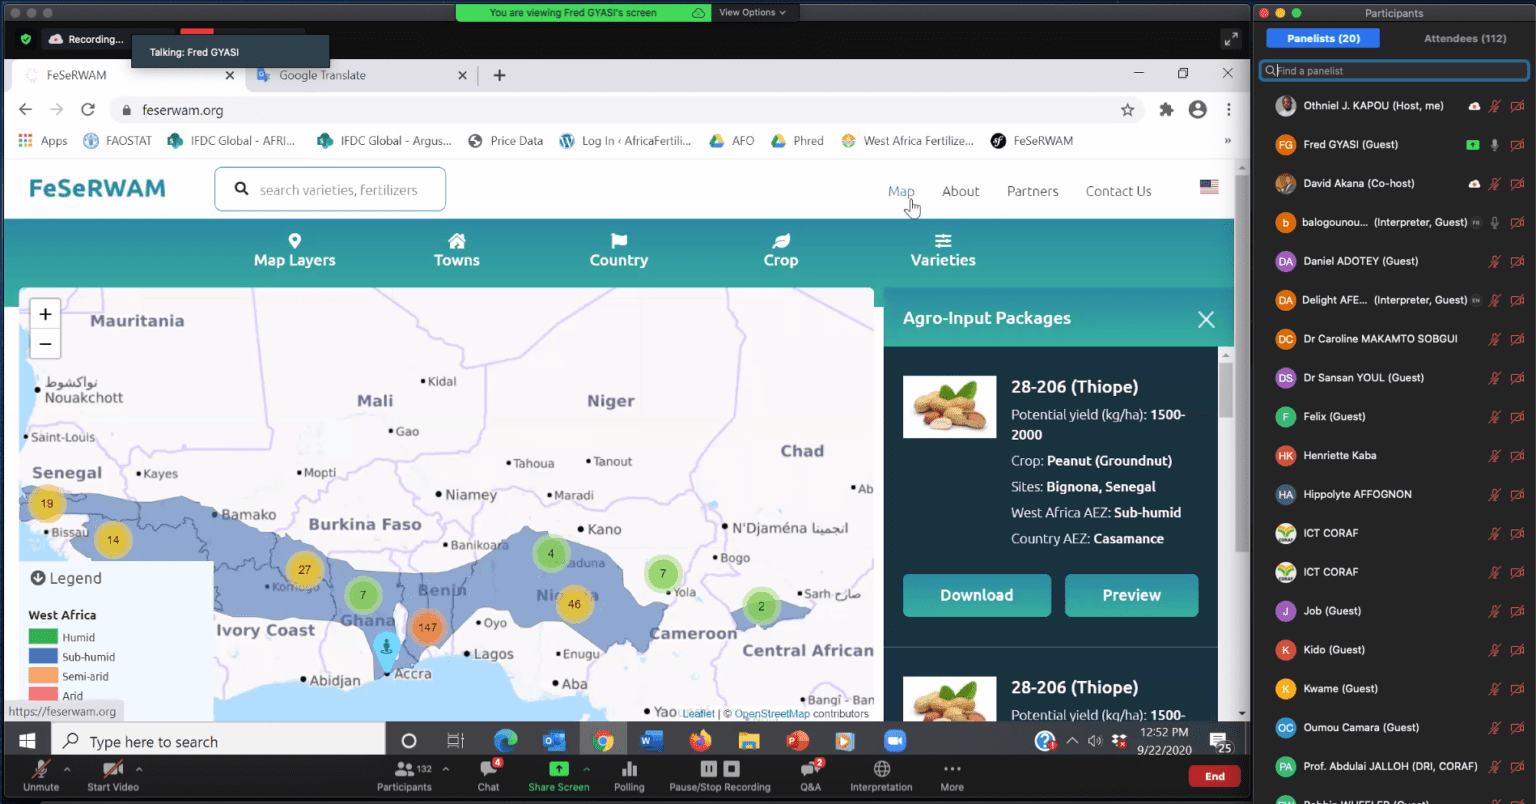1536x804 pixels.
Task: Click the Find a panelist search field
Action: click(1393, 71)
